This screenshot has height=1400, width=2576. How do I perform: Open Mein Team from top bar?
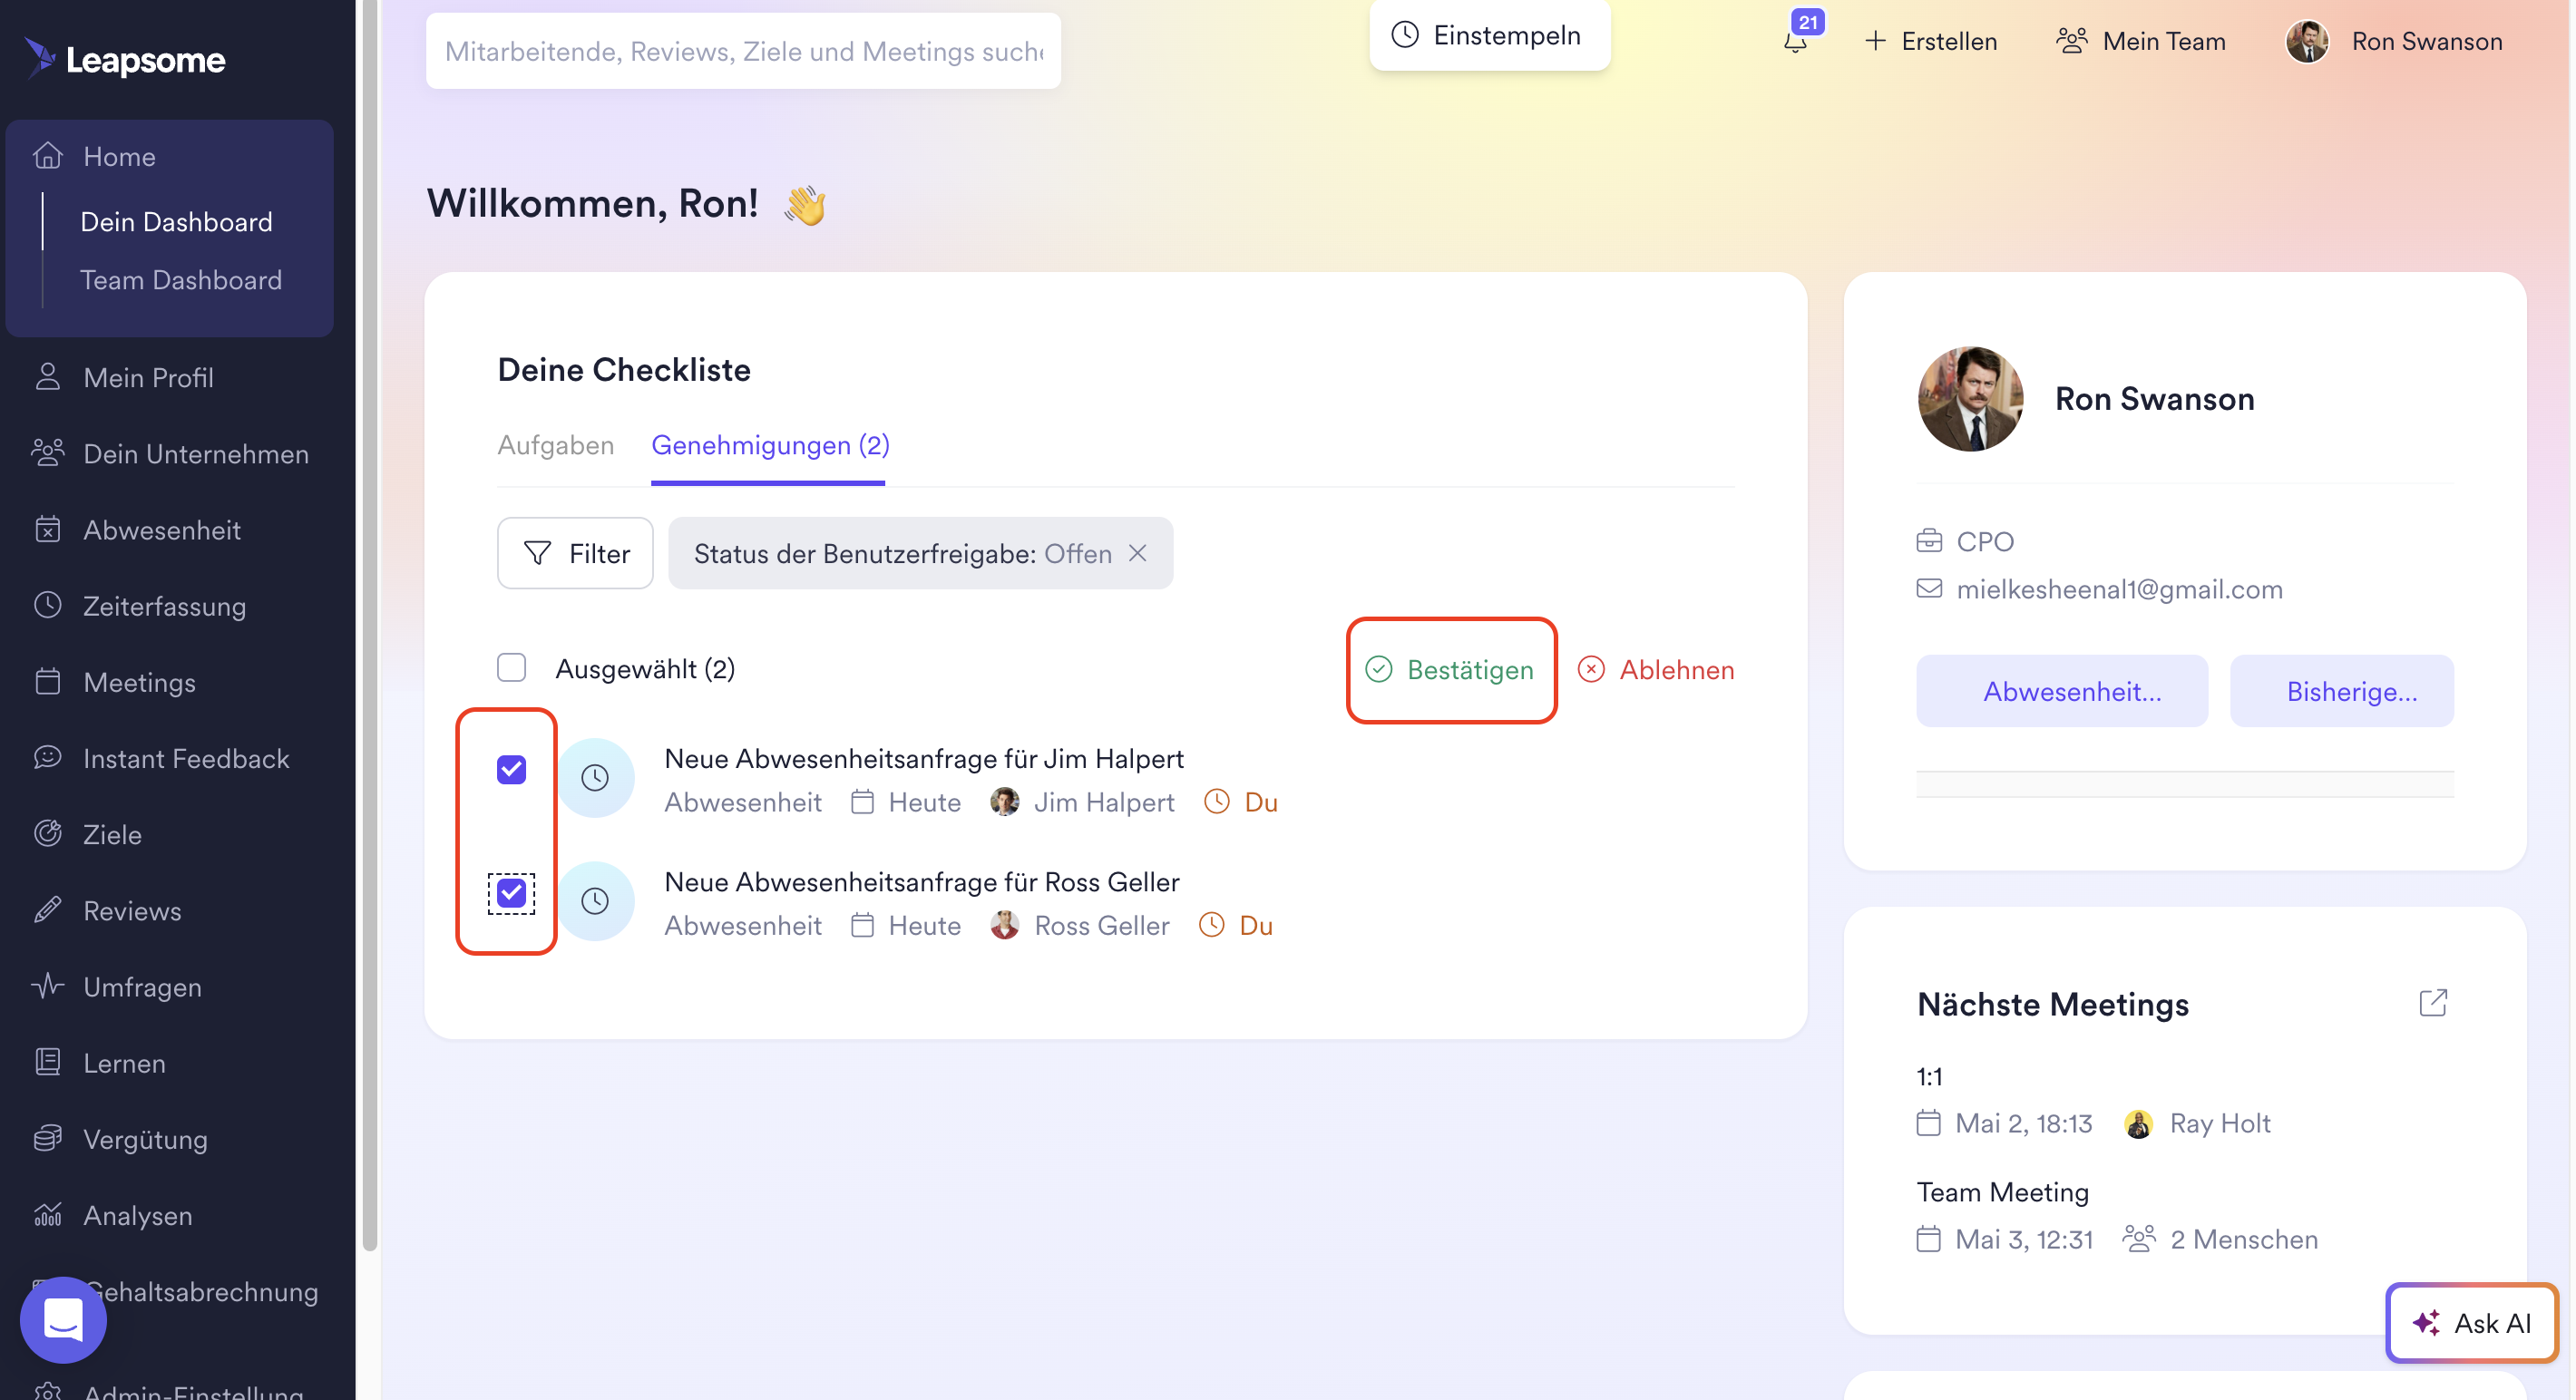(2142, 41)
